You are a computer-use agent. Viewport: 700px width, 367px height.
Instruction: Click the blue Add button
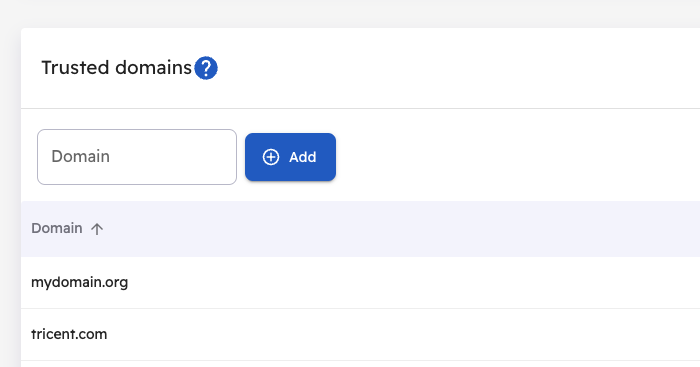click(290, 157)
